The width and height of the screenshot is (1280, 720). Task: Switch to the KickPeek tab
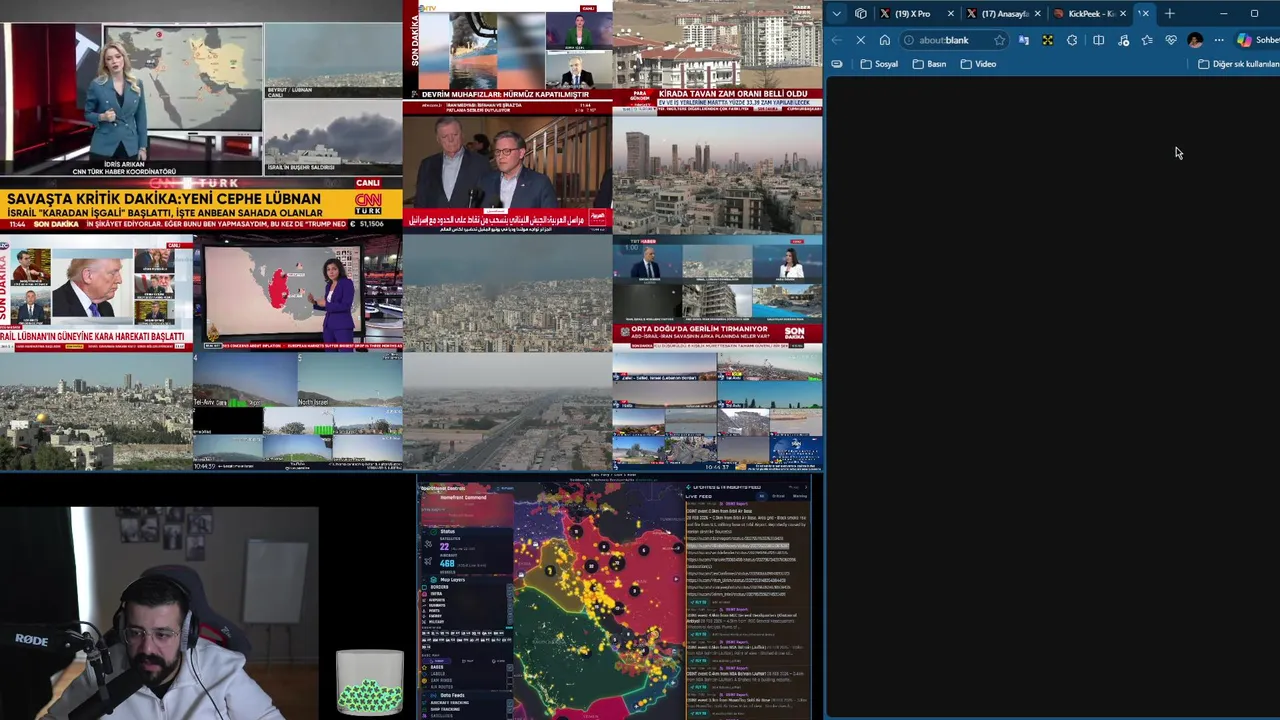[1084, 14]
